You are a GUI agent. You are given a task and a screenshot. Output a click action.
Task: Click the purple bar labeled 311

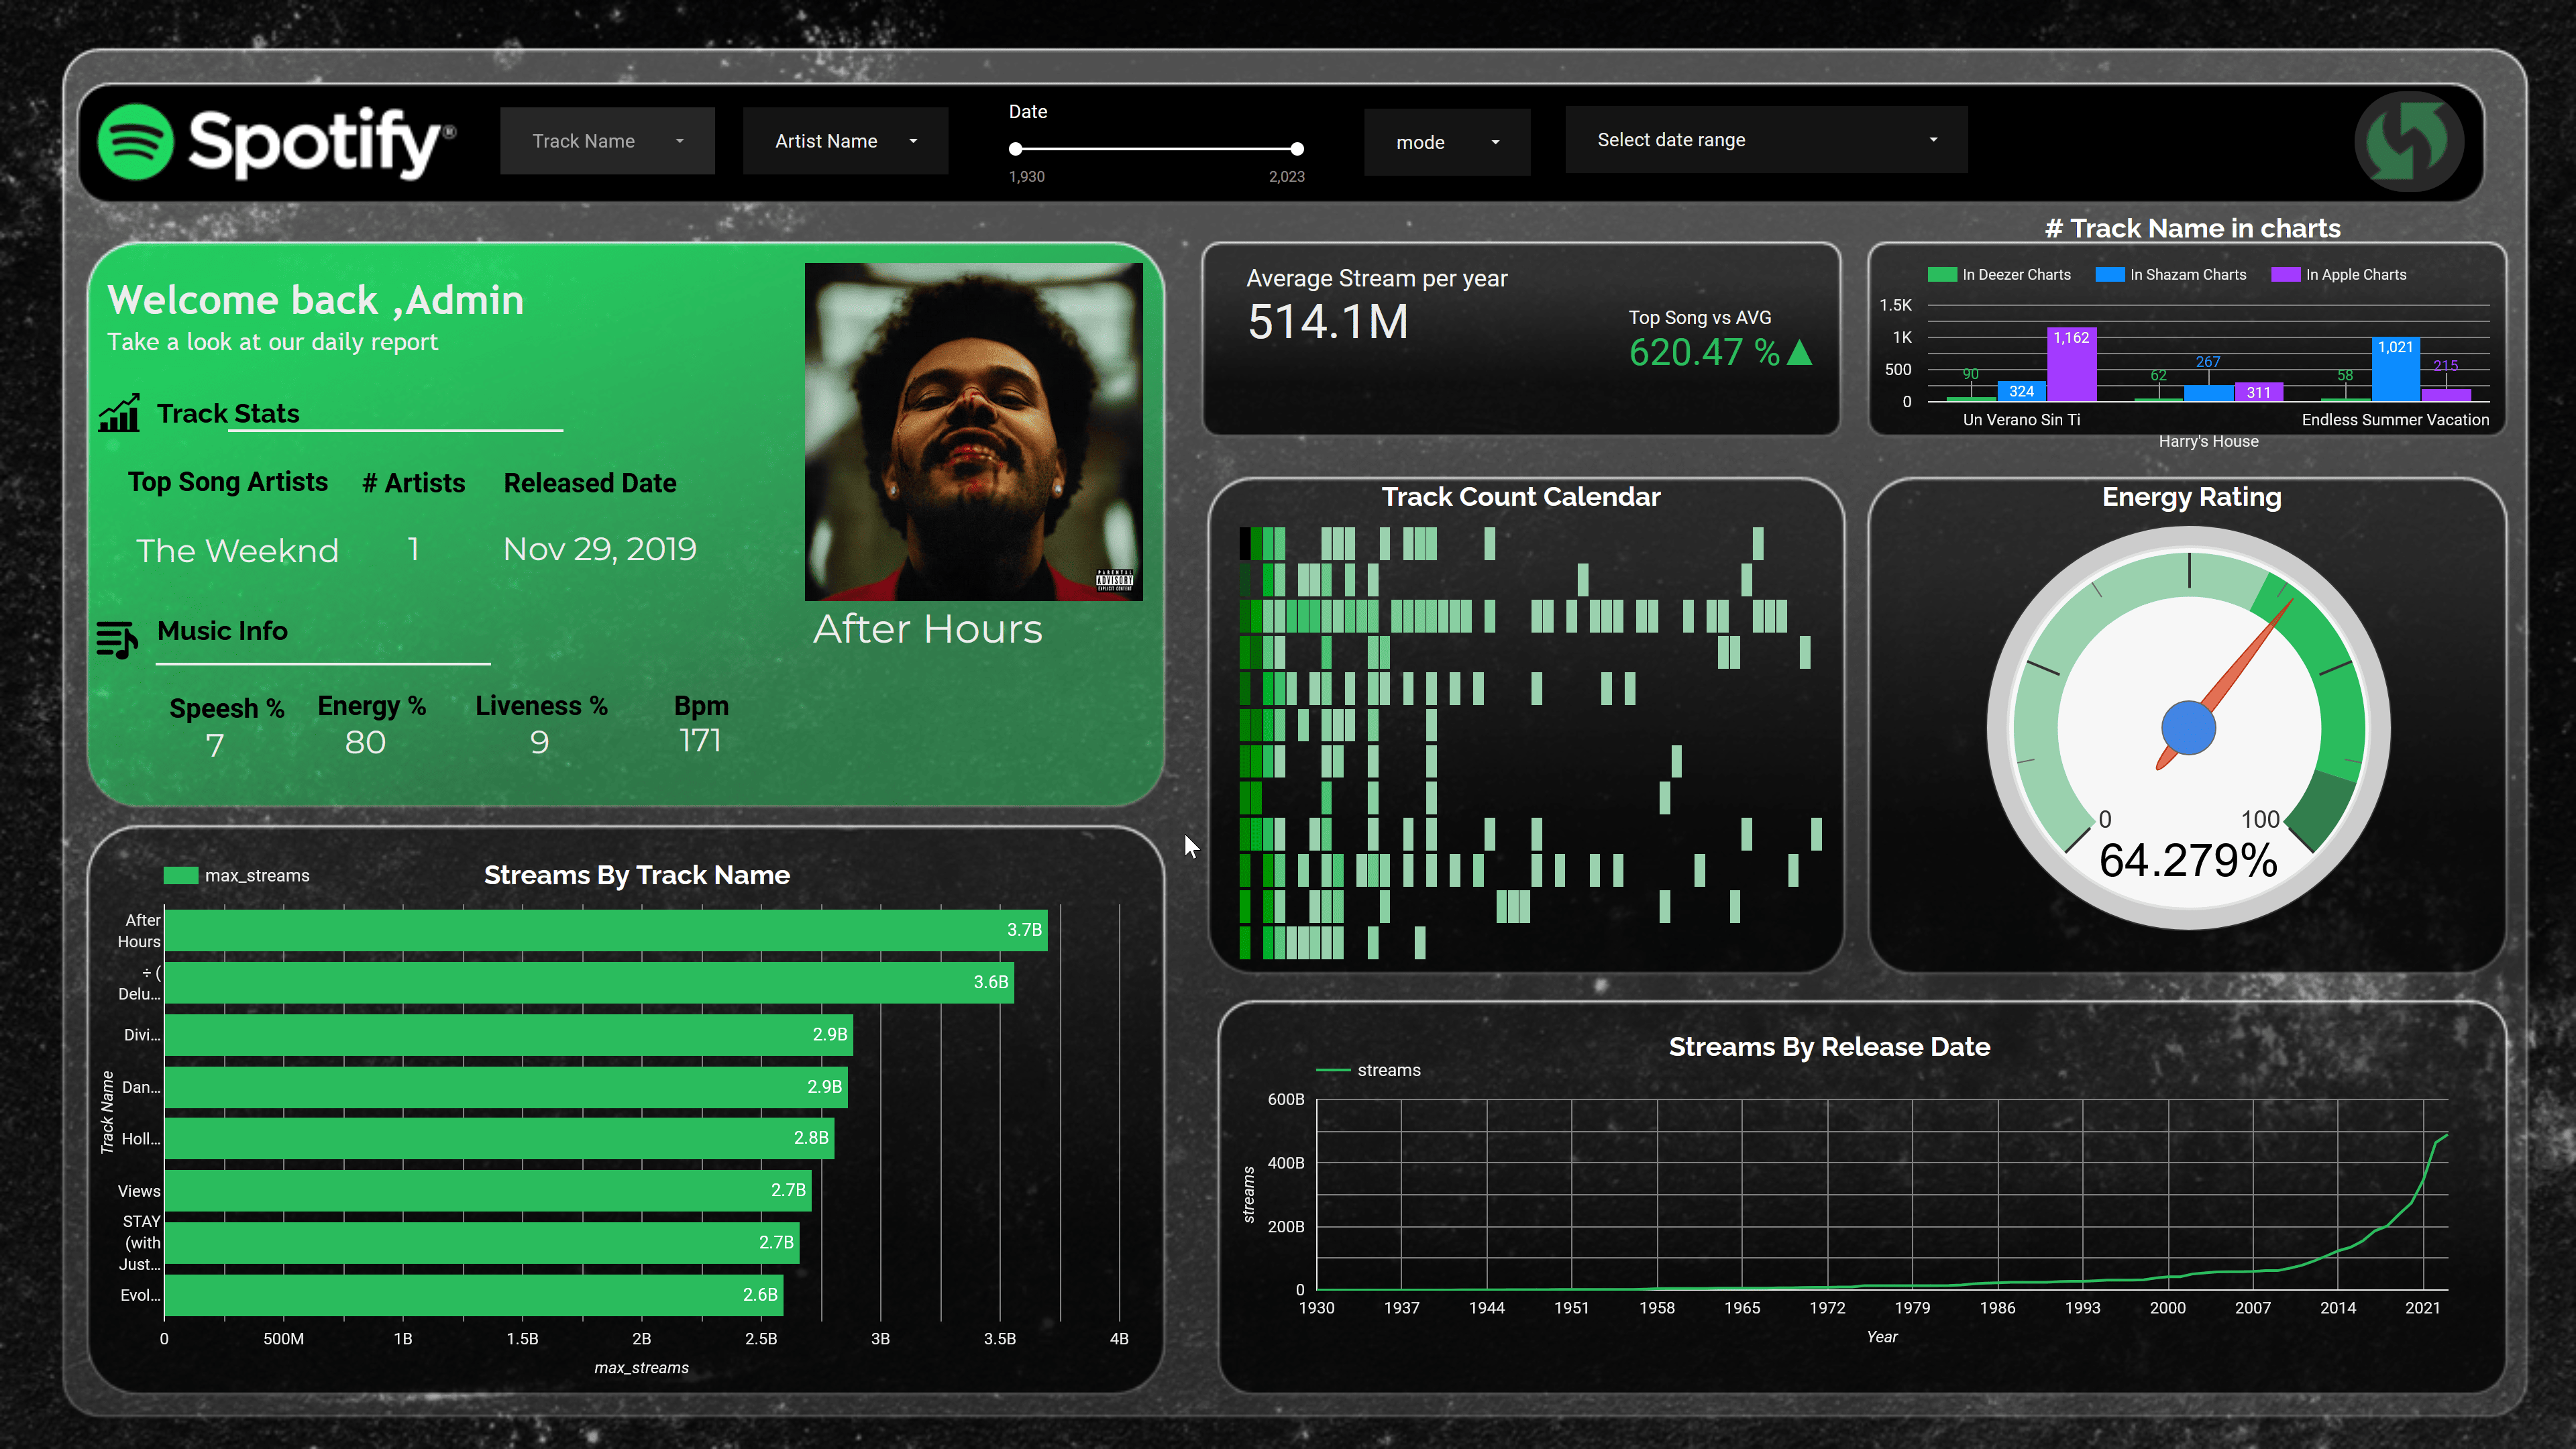(x=2258, y=392)
